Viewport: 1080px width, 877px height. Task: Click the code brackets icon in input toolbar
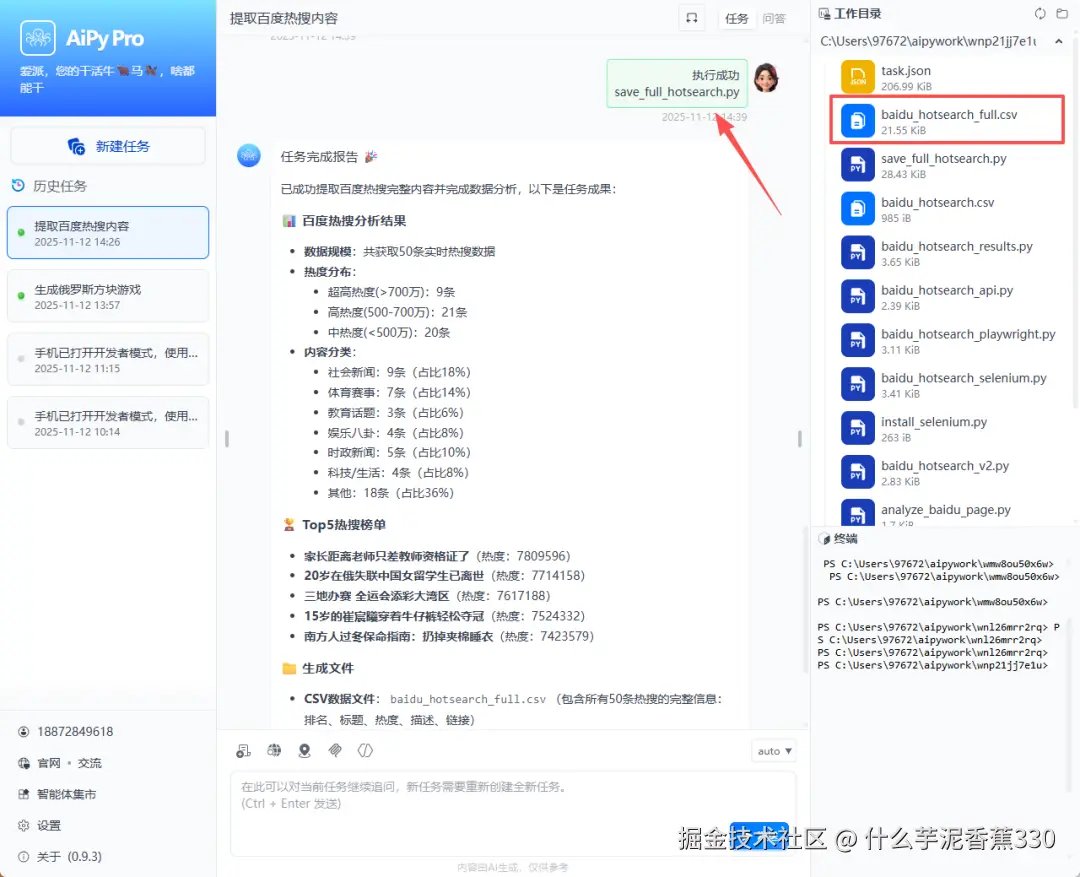(x=365, y=750)
